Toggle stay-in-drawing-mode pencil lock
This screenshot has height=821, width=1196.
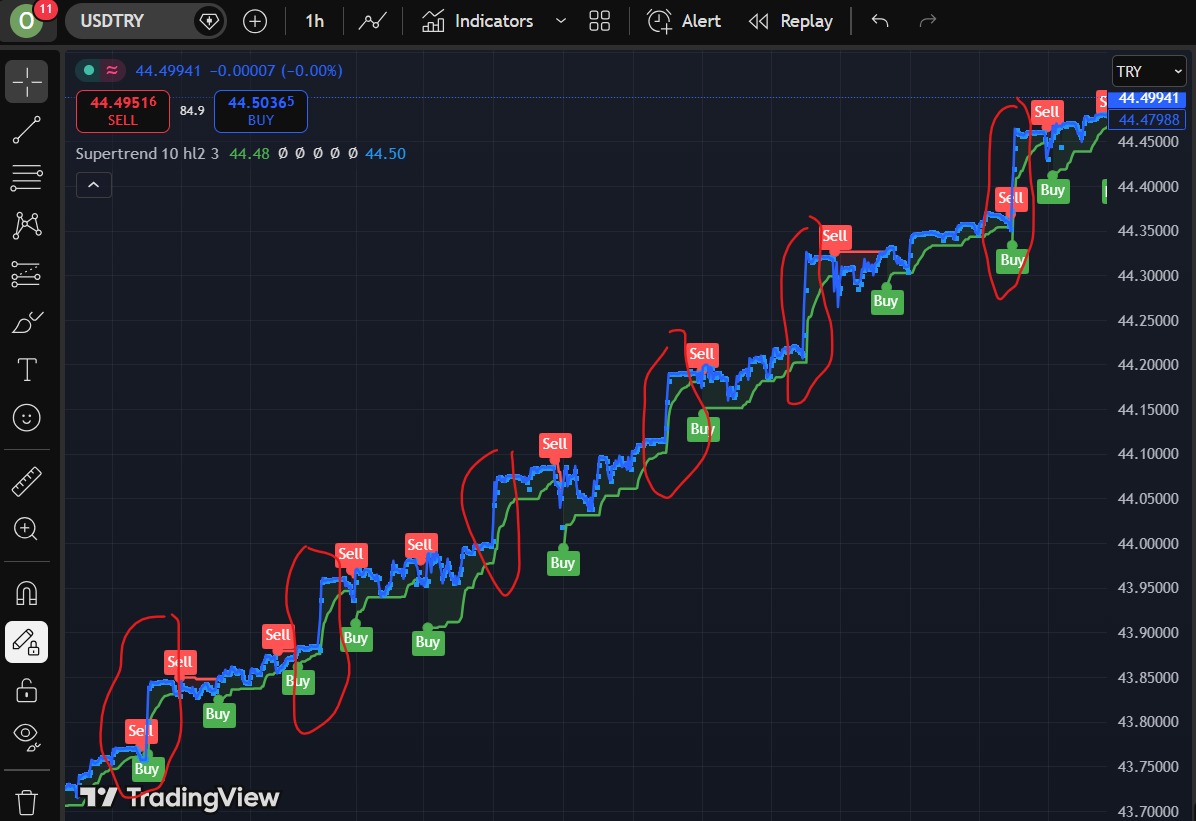[27, 642]
